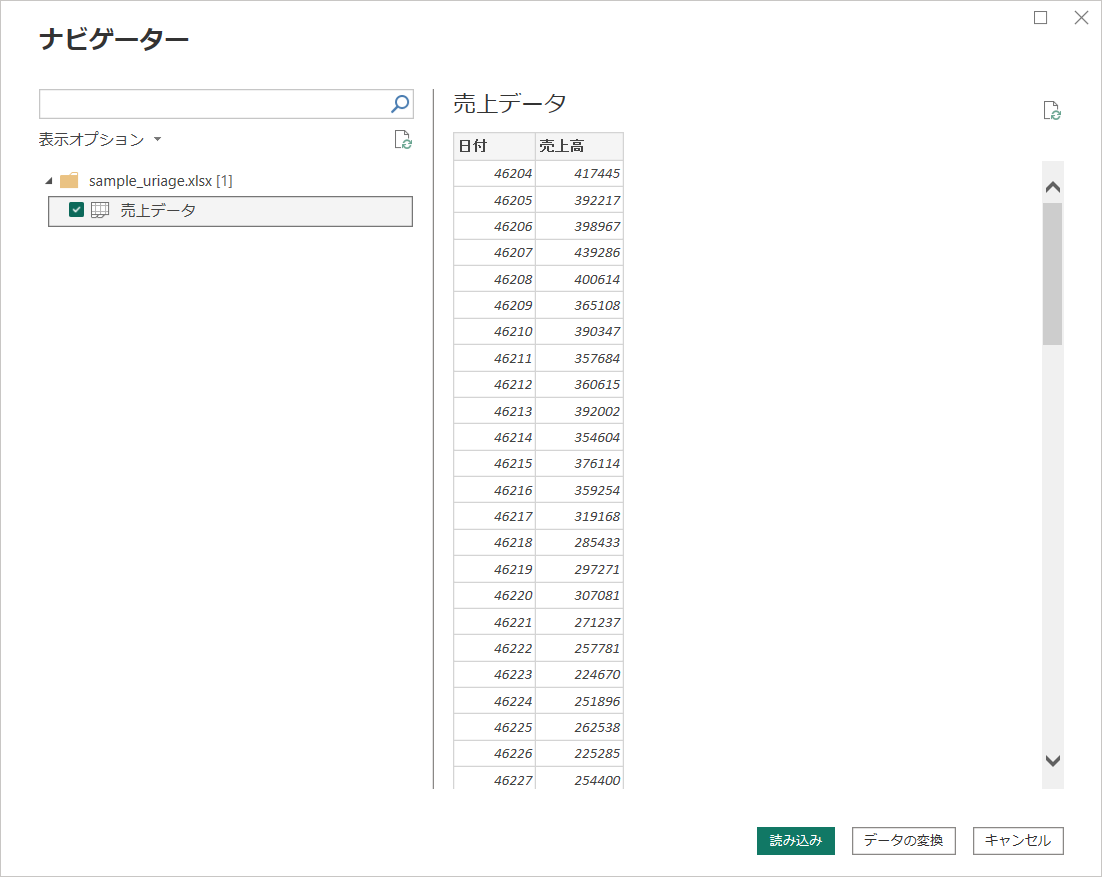Click the 読み込み button
This screenshot has height=877, width=1102.
tap(796, 840)
